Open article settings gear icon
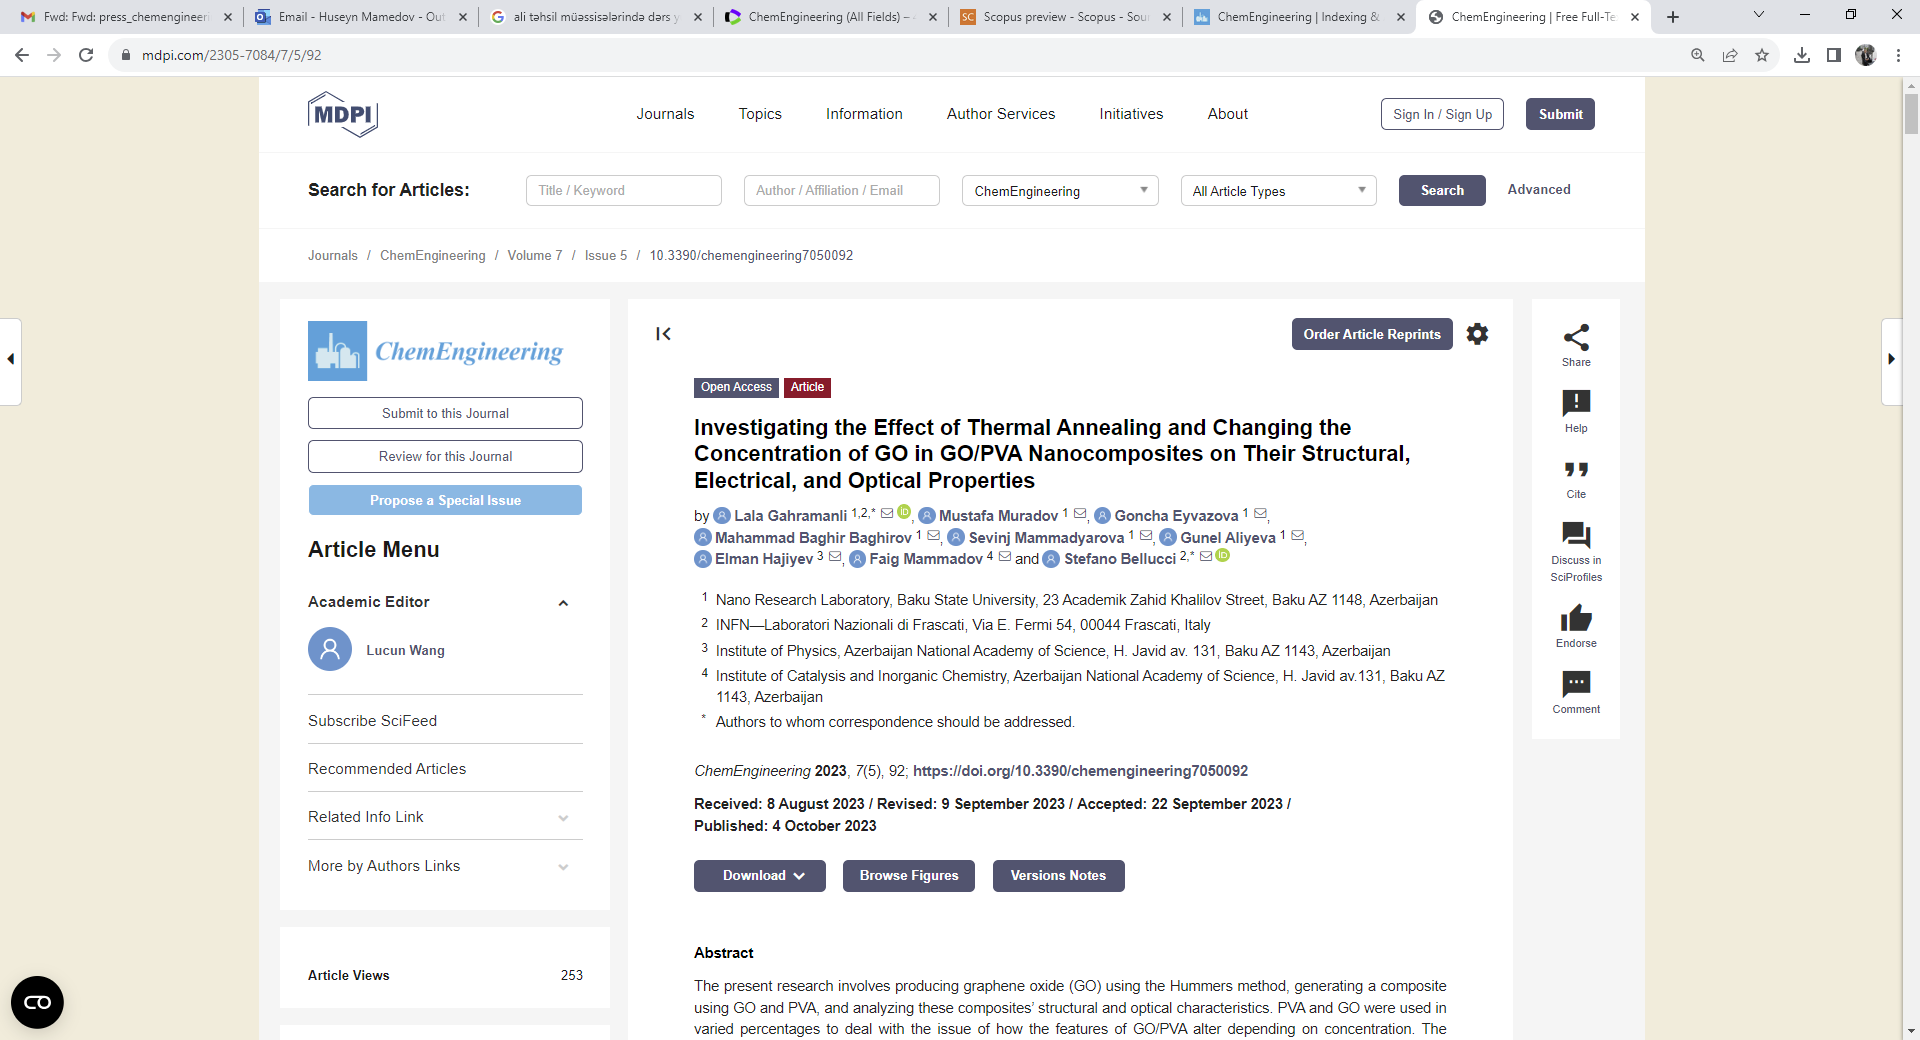This screenshot has width=1920, height=1040. (1477, 334)
